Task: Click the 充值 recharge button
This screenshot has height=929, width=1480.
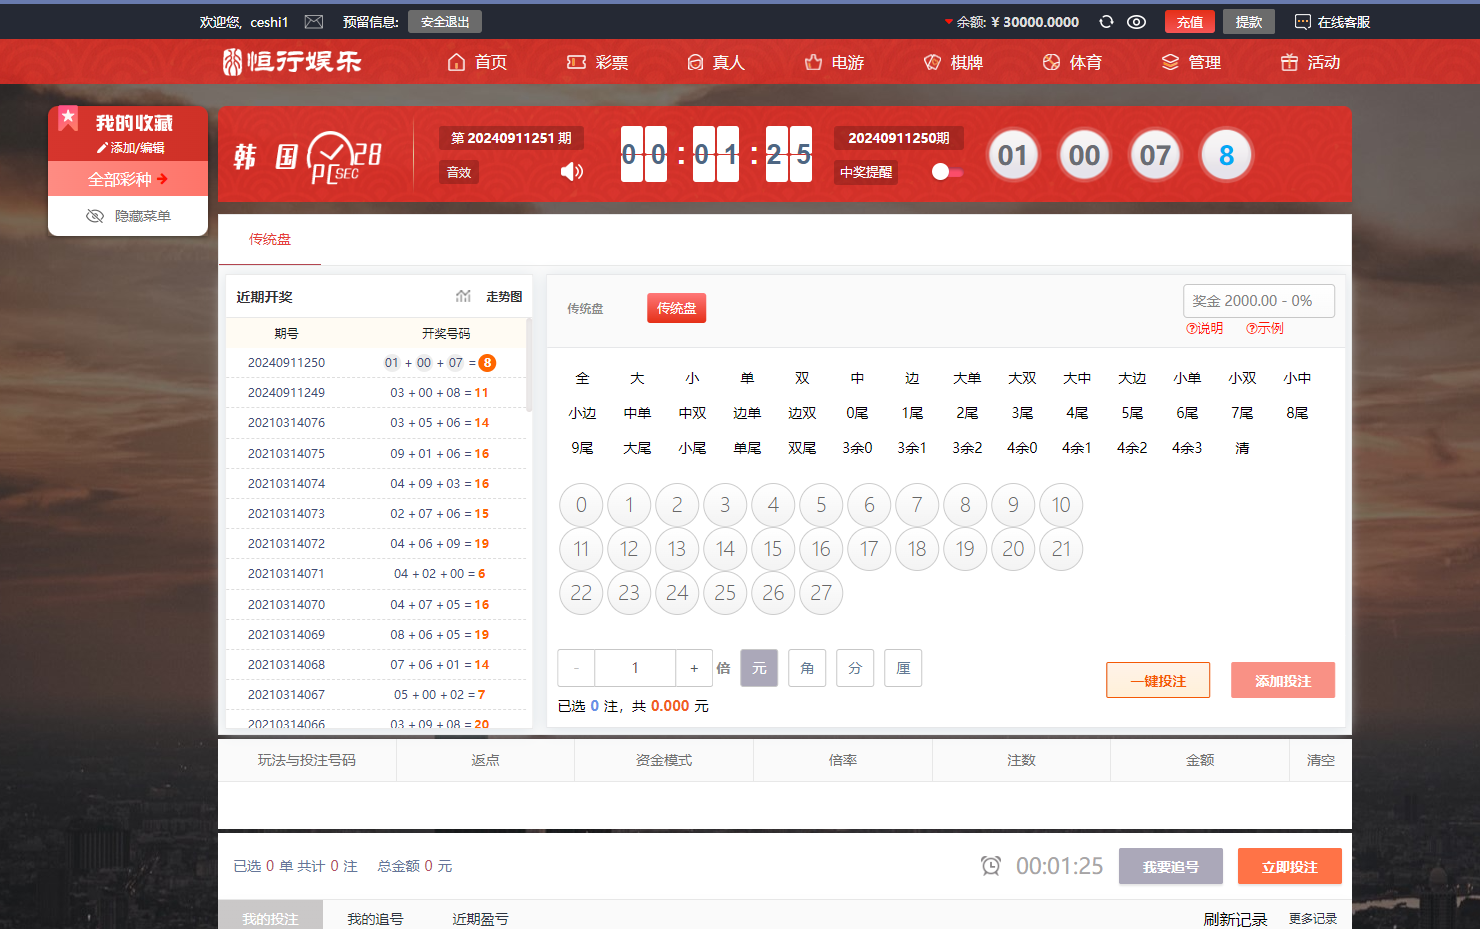Action: (1189, 22)
